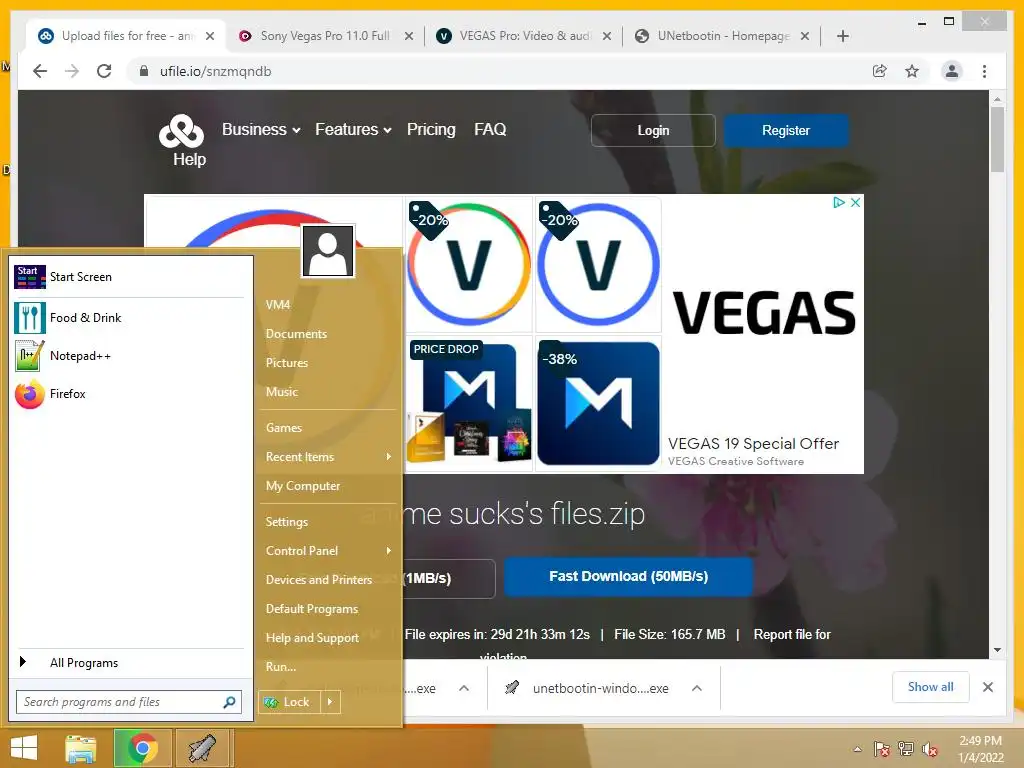Open the rocket app on taskbar

(x=202, y=748)
